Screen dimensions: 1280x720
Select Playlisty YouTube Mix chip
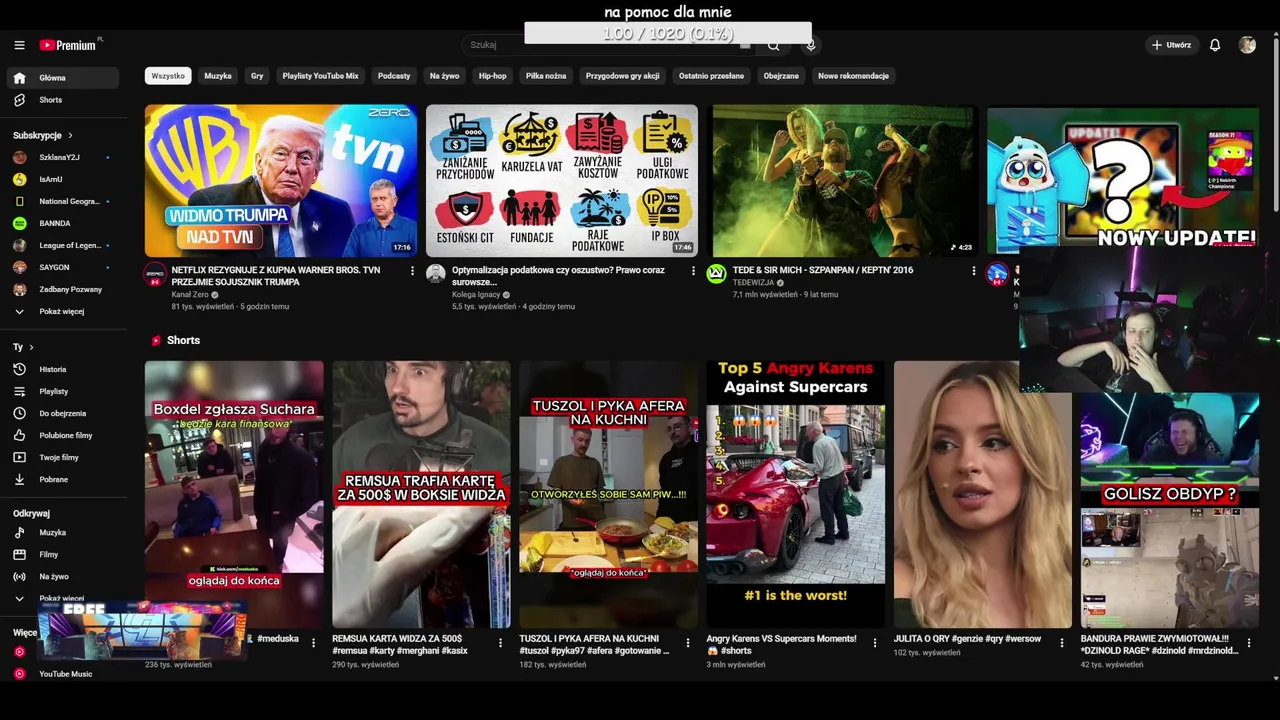(320, 76)
